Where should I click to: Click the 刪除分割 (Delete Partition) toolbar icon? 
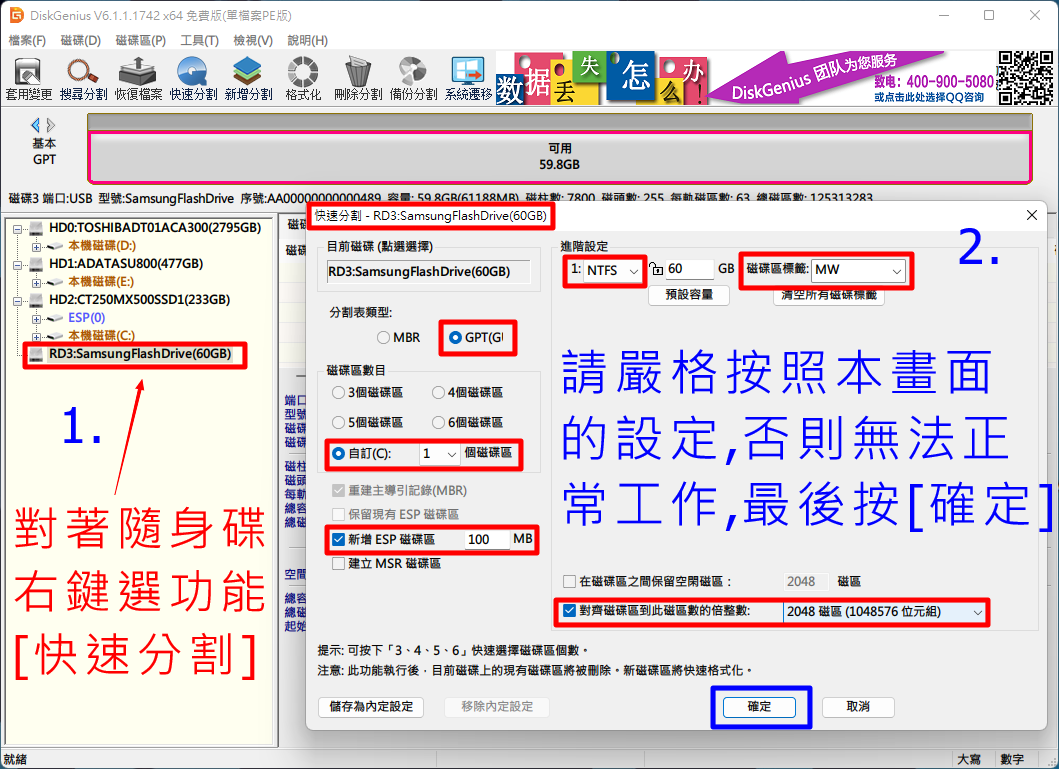(x=358, y=78)
